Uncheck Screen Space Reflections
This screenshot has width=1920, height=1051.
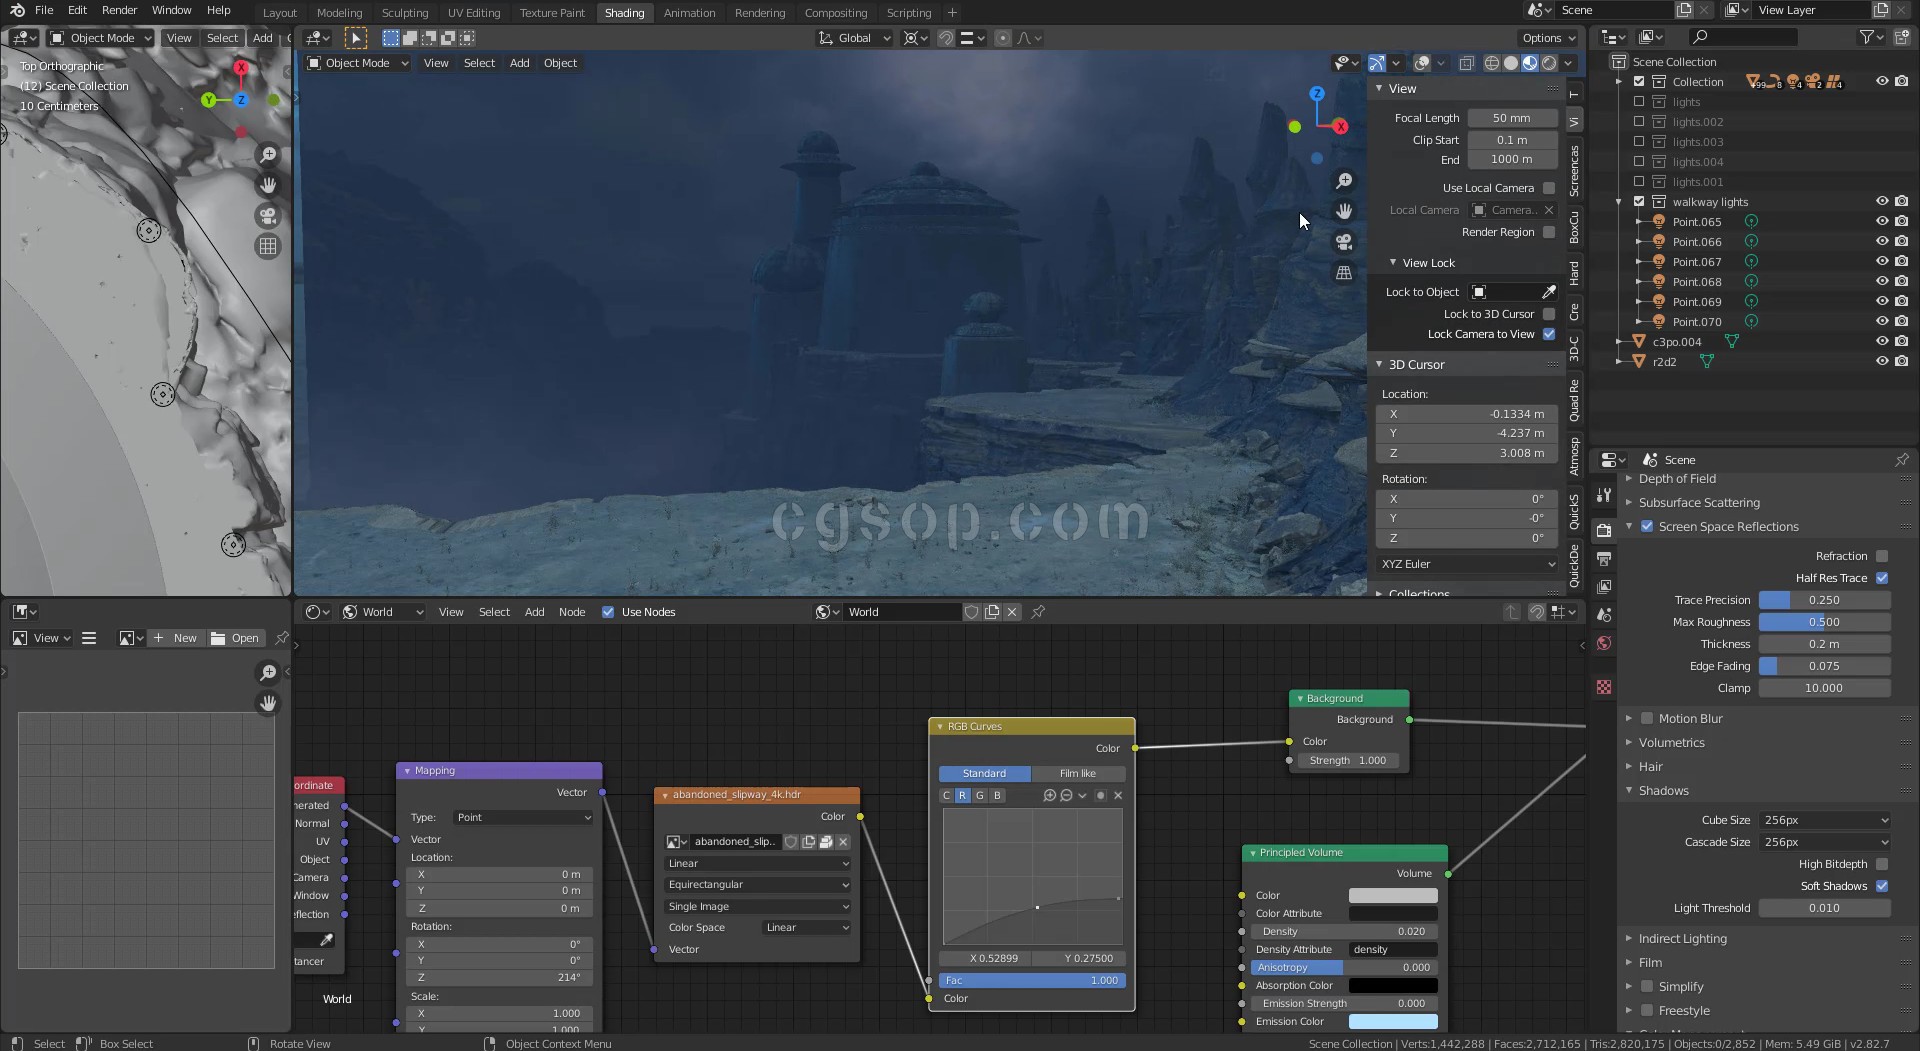point(1647,527)
